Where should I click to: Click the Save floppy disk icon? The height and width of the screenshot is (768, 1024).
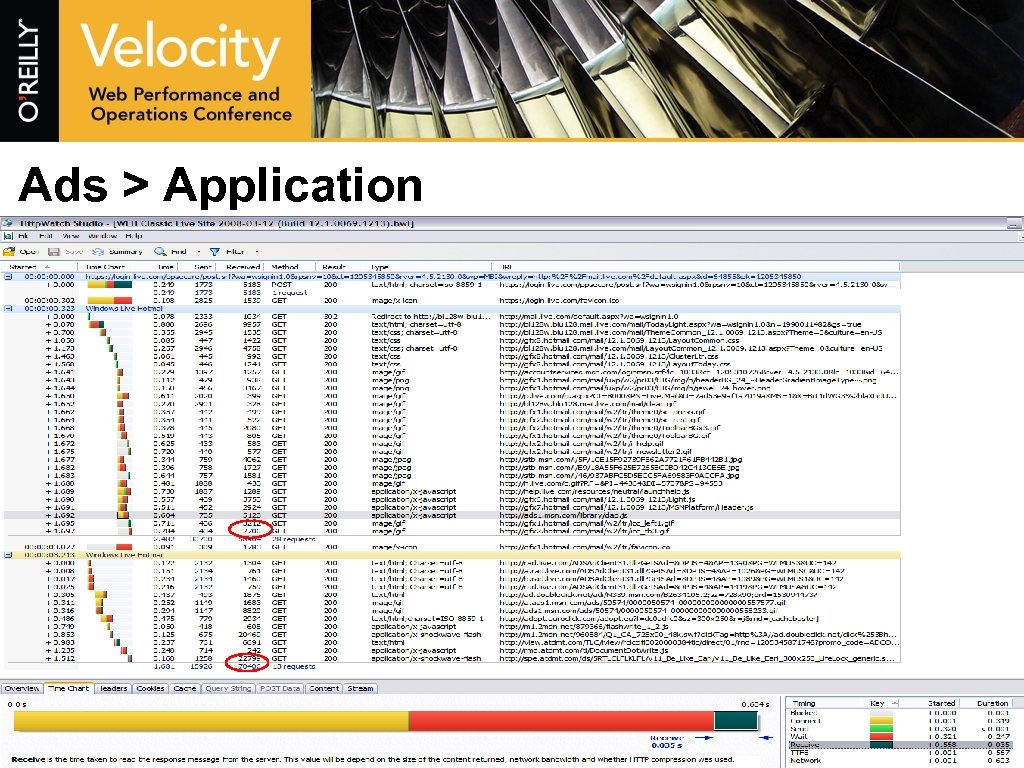[54, 251]
